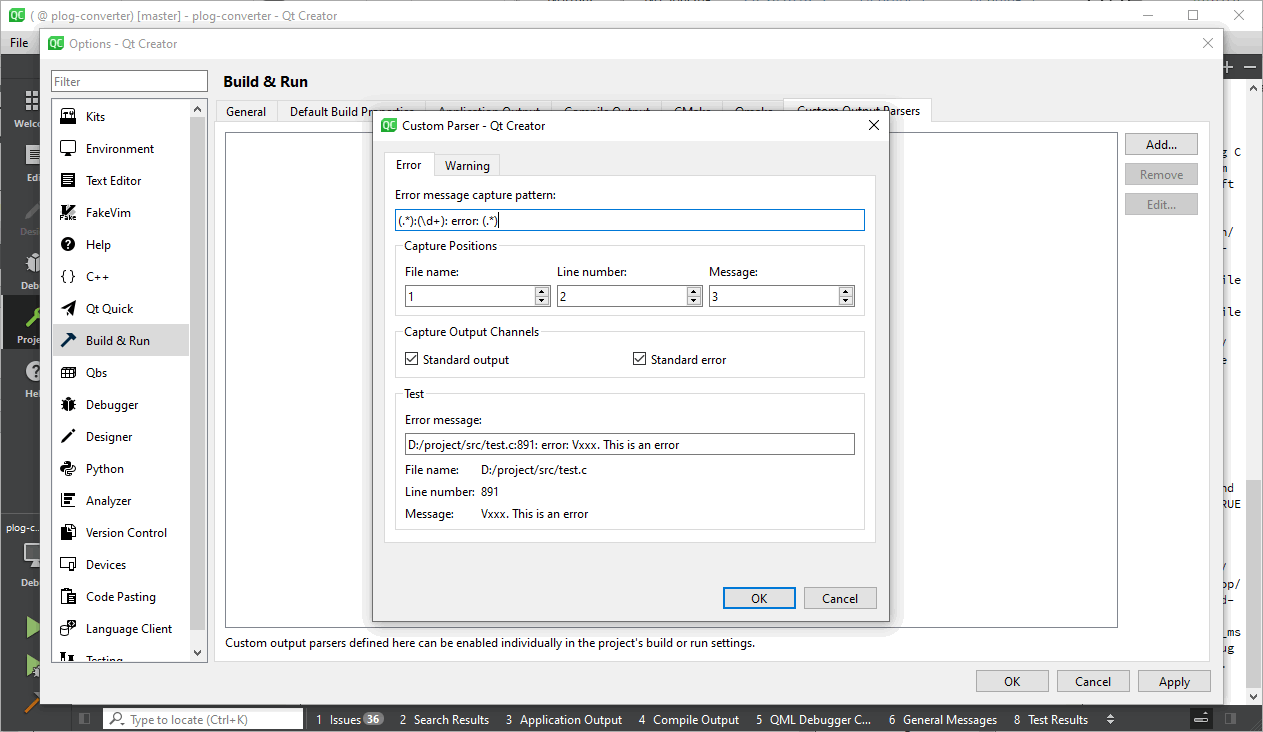Open the Devices options category
The width and height of the screenshot is (1263, 732).
[x=120, y=565]
